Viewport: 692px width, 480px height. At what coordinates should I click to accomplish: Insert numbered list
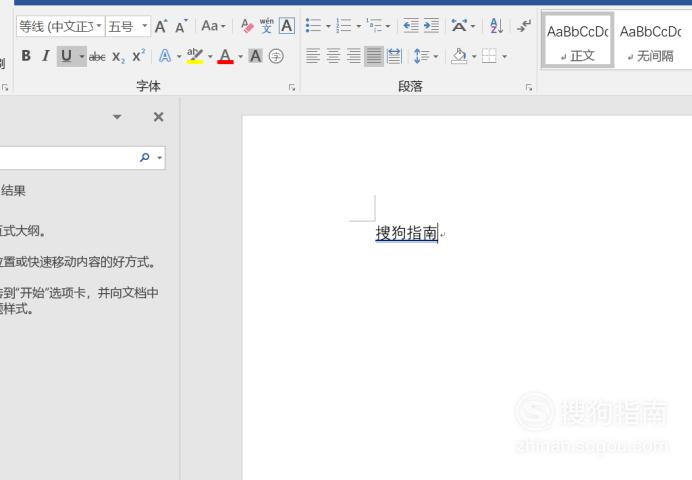344,26
